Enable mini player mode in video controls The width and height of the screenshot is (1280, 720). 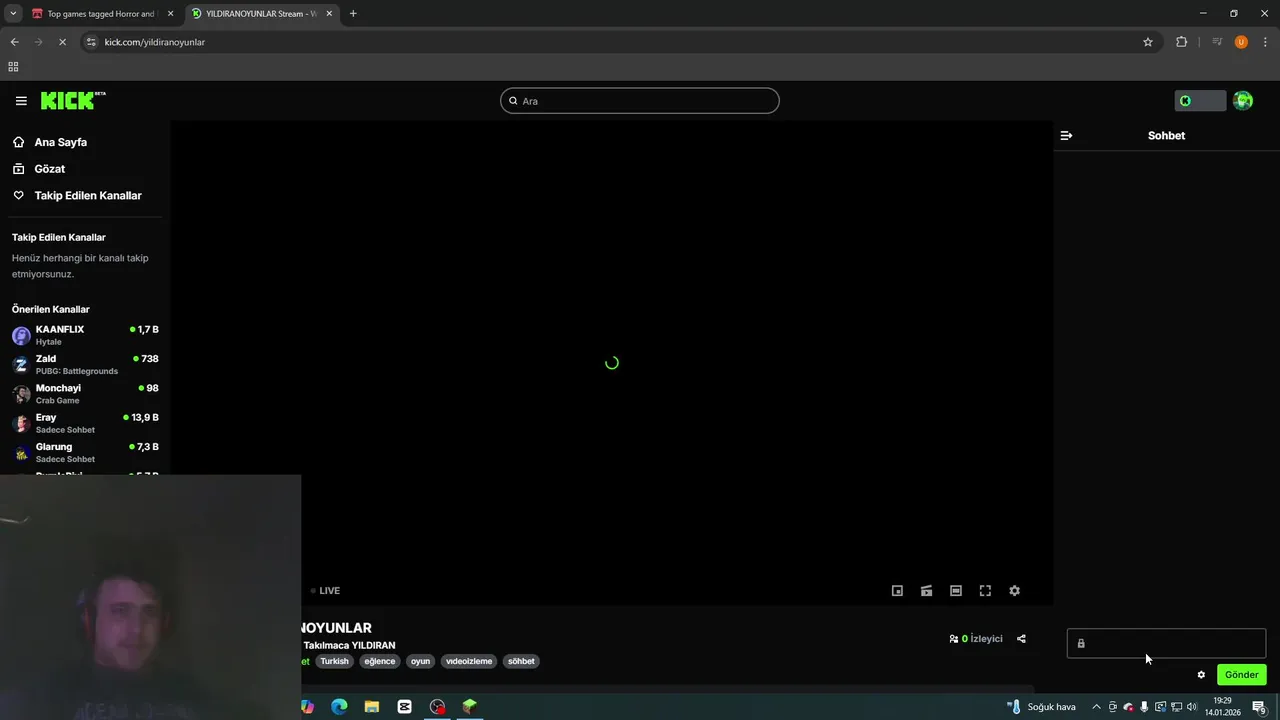[897, 591]
